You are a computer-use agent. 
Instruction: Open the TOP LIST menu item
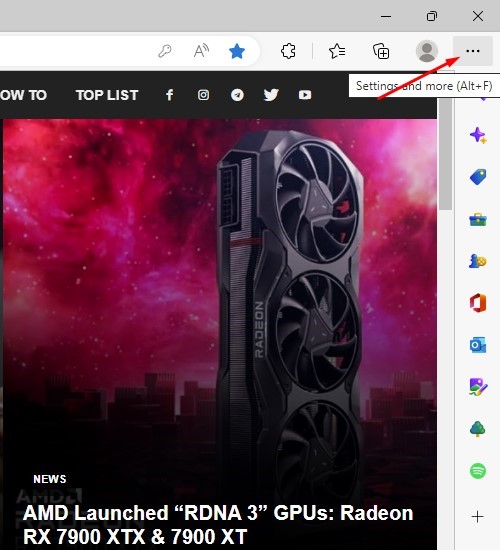click(107, 95)
